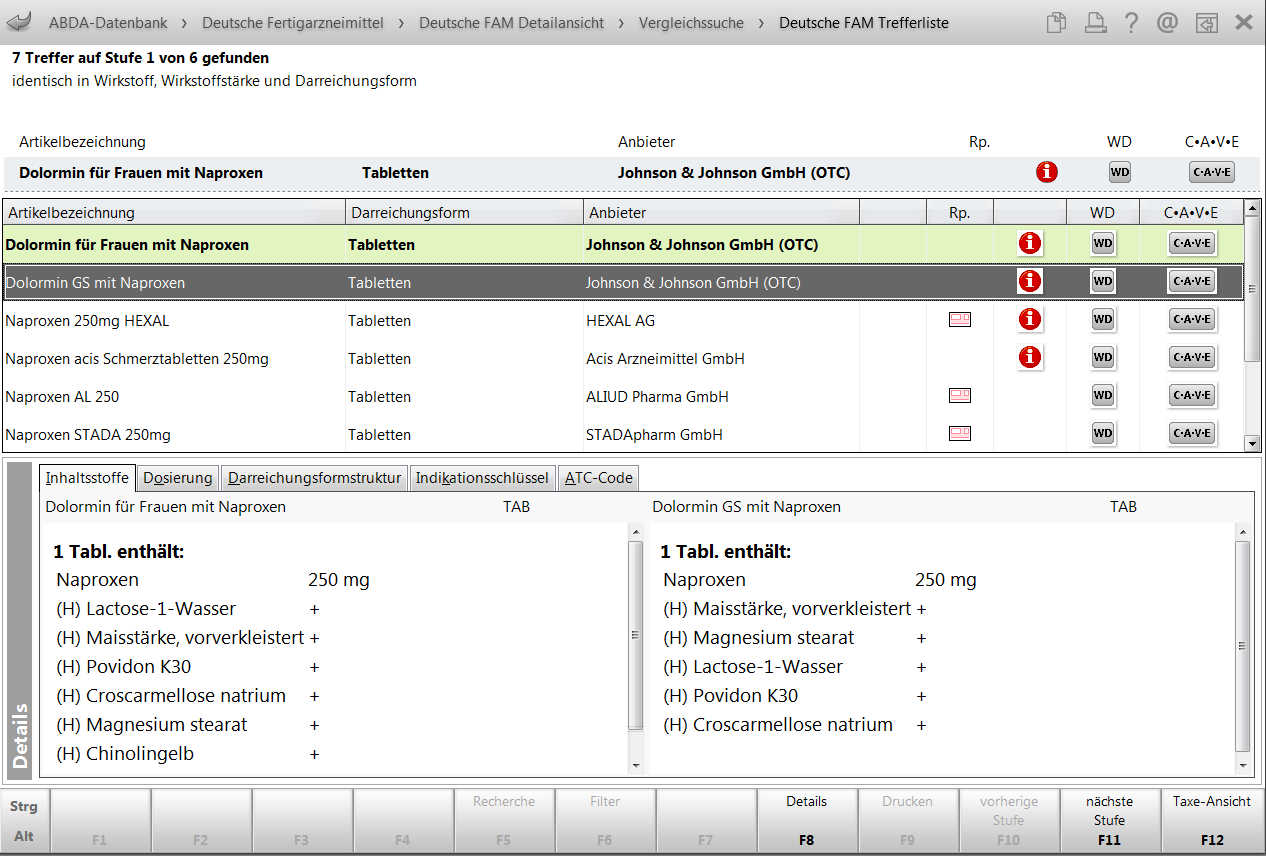
Task: Switch to the Indikationsschlüssel tab
Action: (x=482, y=478)
